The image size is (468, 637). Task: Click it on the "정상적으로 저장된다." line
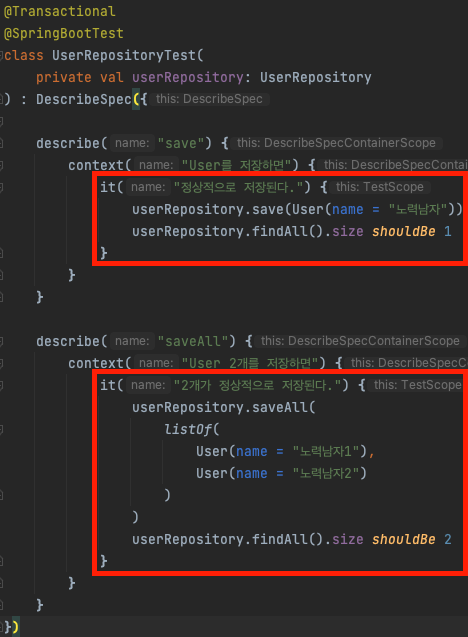pyautogui.click(x=108, y=187)
